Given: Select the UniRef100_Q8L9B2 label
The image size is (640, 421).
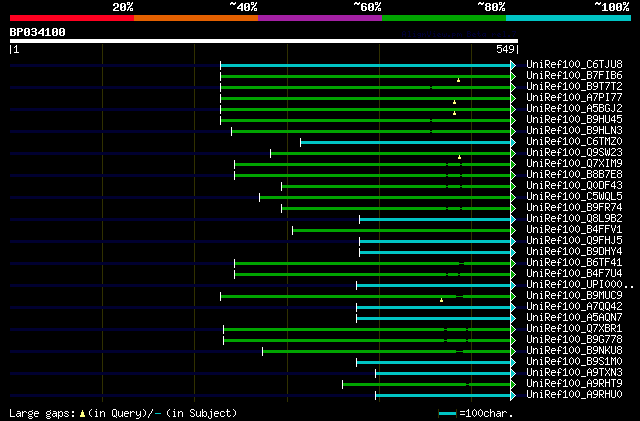Looking at the screenshot, I should (574, 219).
